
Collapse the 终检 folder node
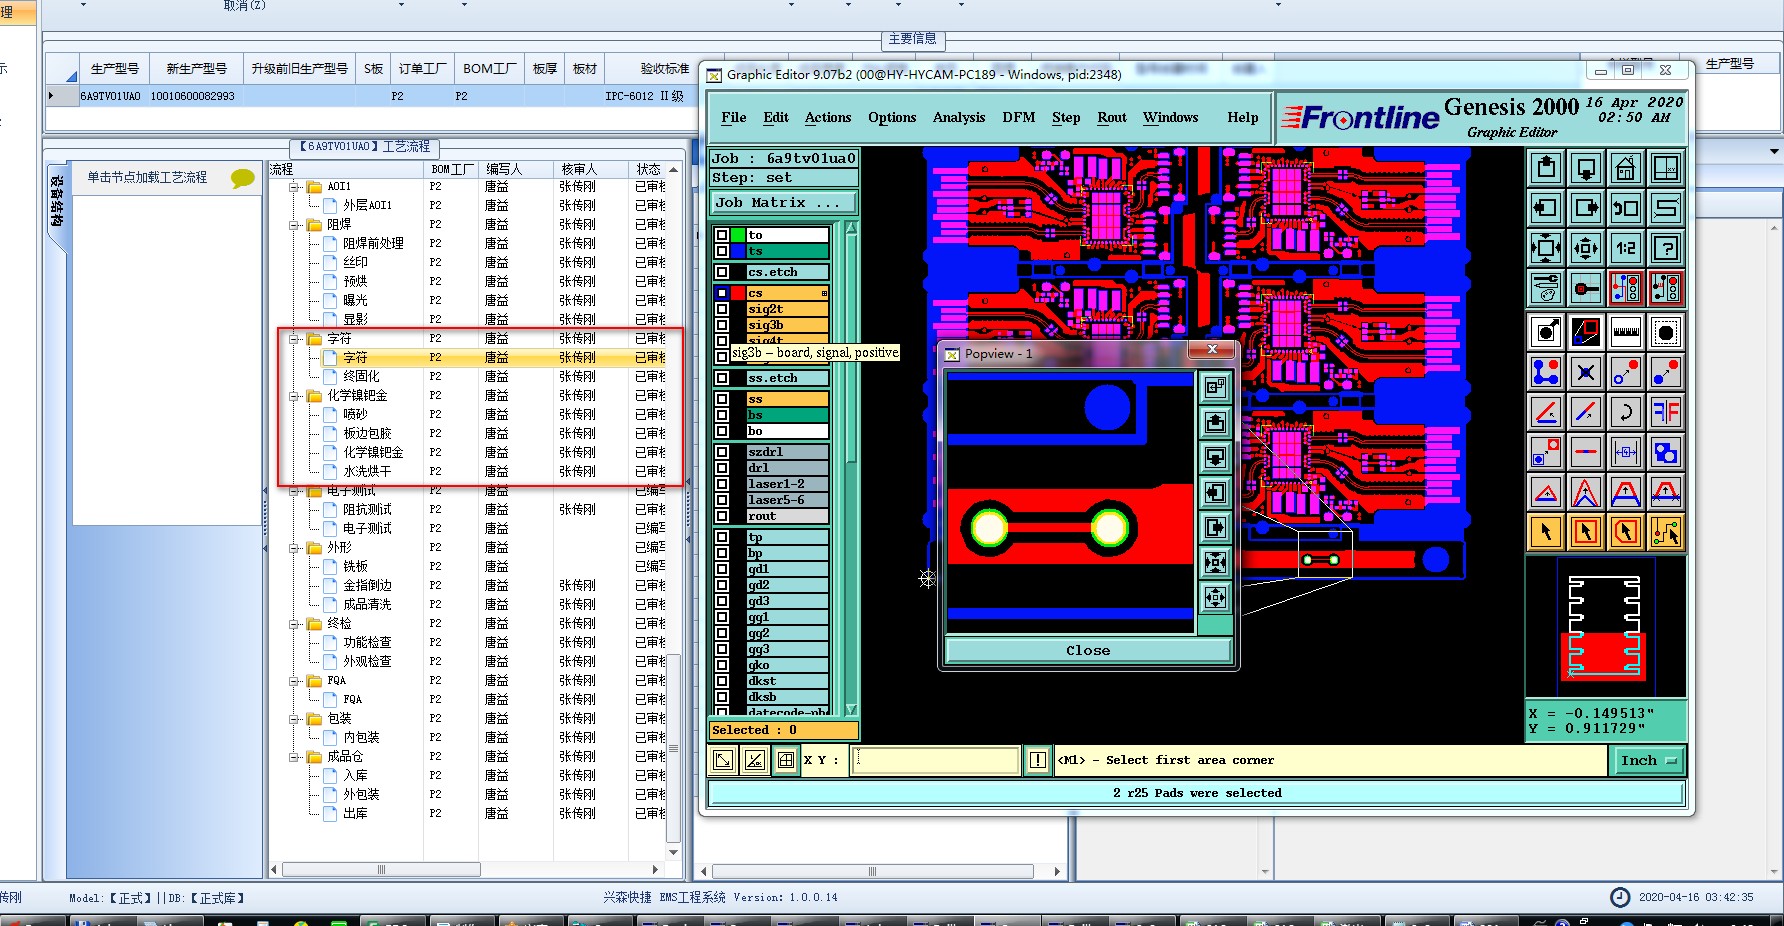(295, 624)
